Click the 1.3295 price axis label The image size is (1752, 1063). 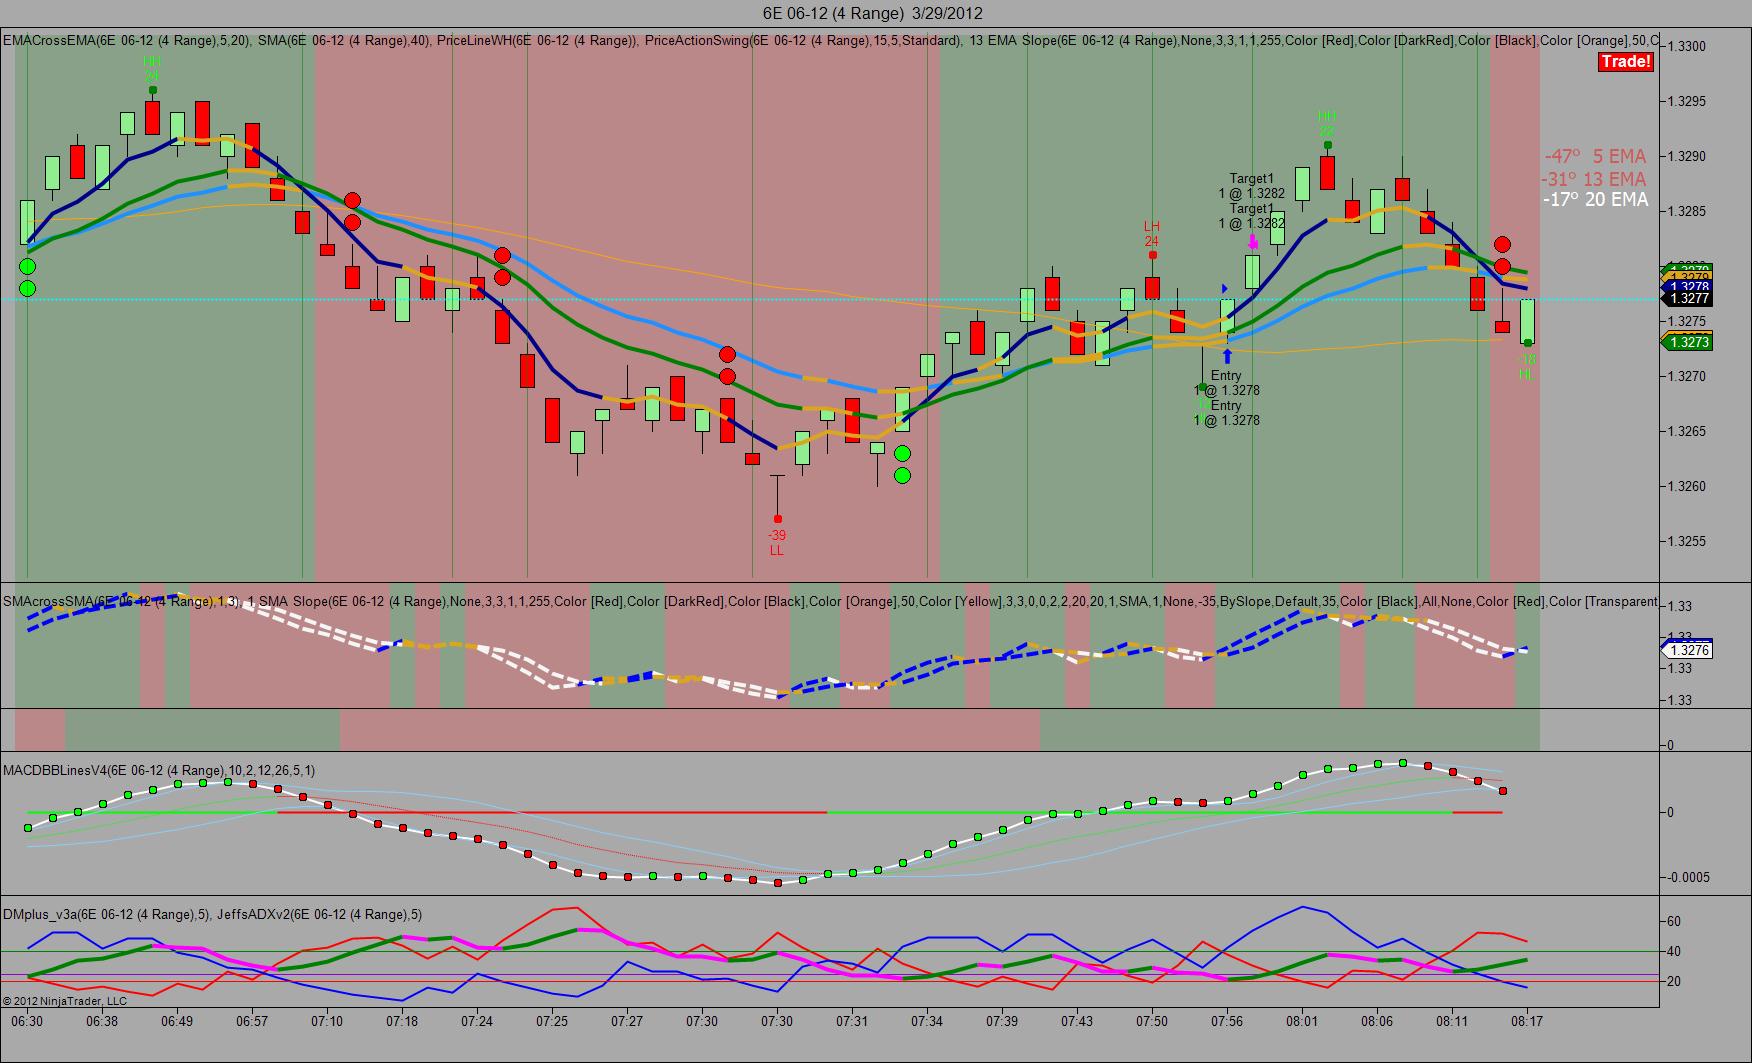tap(1686, 101)
